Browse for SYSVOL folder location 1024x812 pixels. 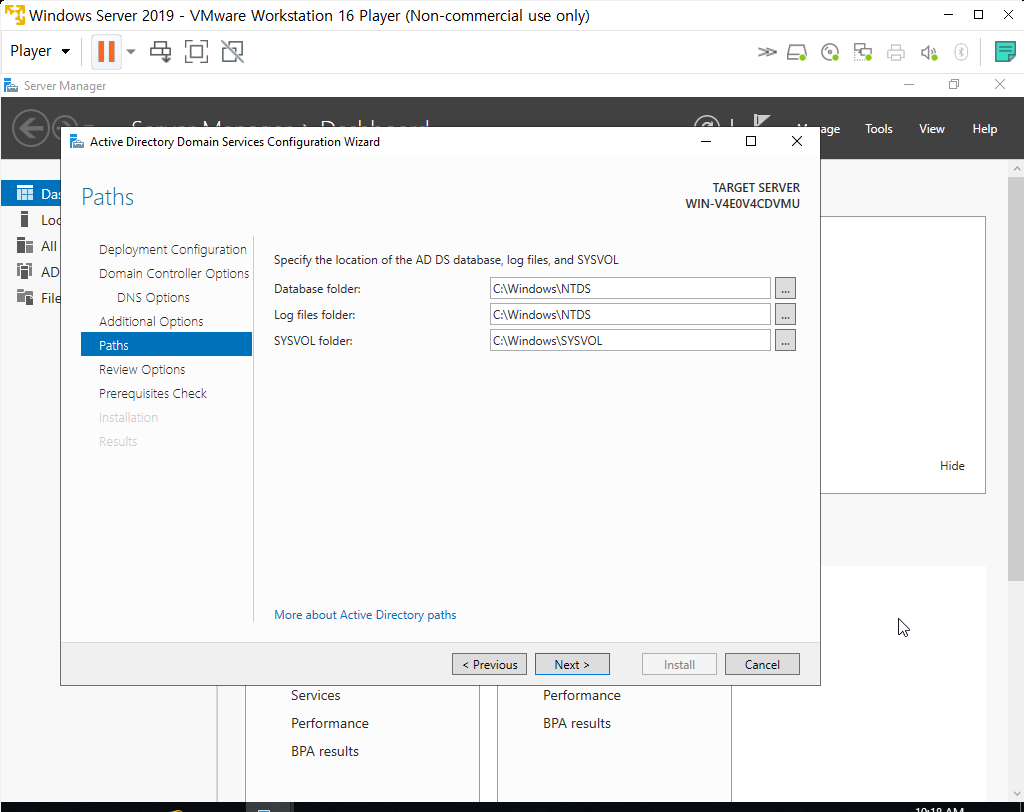(x=785, y=340)
